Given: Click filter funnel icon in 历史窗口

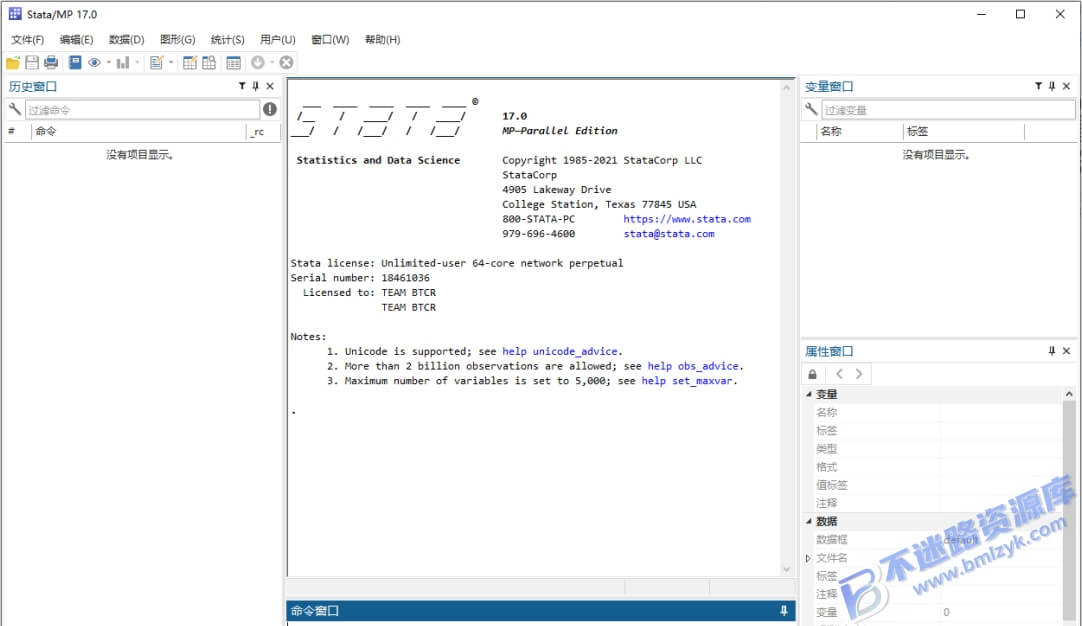Looking at the screenshot, I should tap(242, 86).
